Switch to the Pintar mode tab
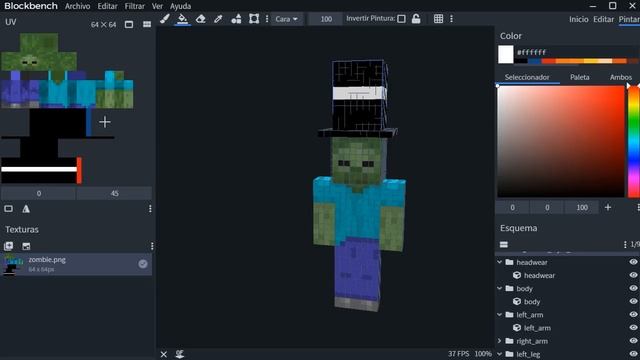Viewport: 640px width, 360px height. click(629, 19)
